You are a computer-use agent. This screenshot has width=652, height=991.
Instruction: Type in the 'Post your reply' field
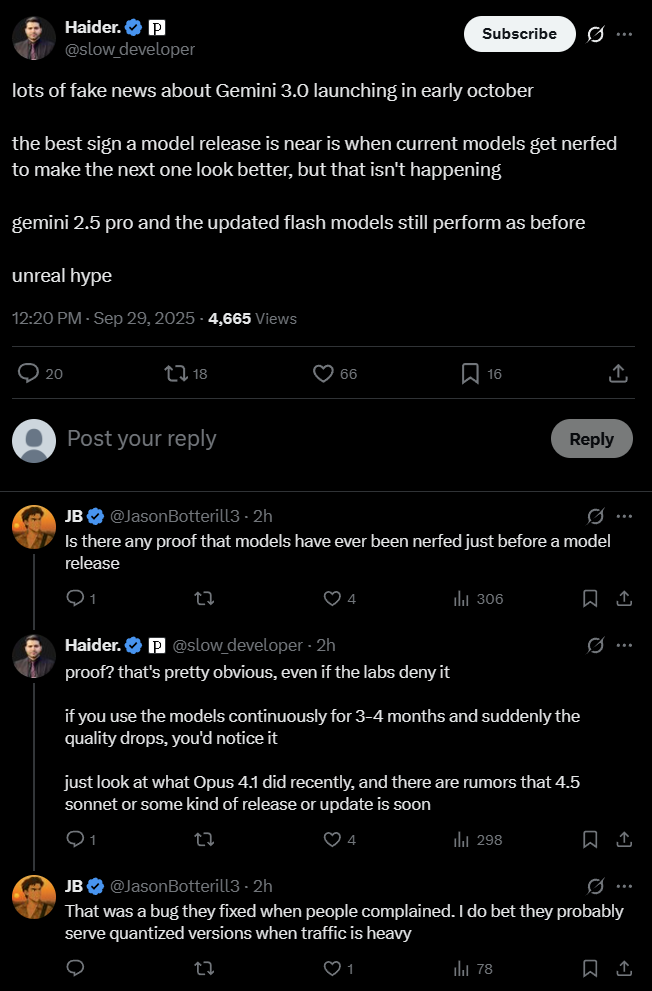pyautogui.click(x=300, y=439)
